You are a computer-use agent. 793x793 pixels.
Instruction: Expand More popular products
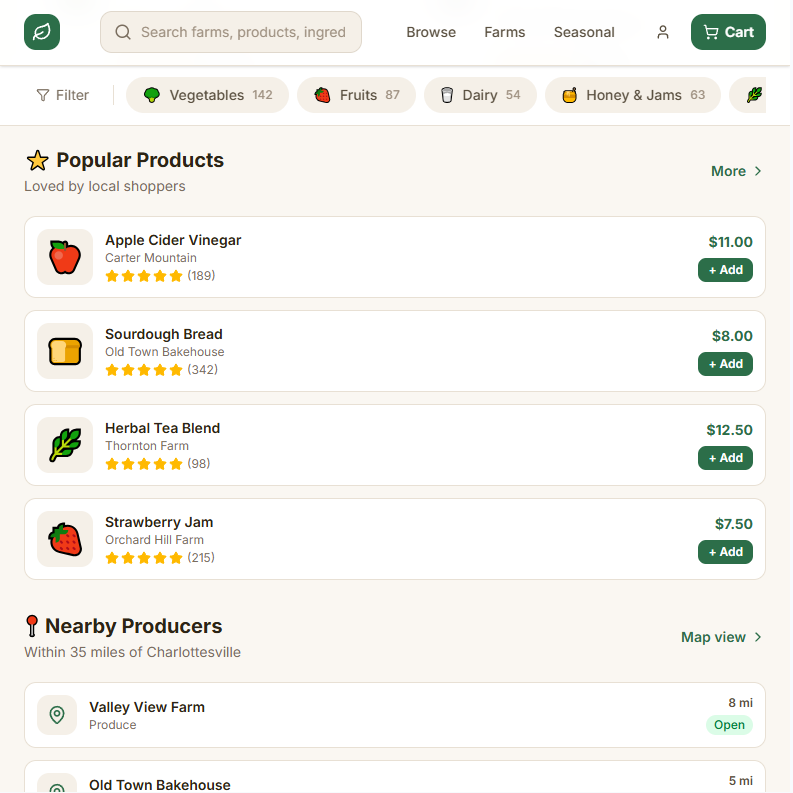point(736,171)
